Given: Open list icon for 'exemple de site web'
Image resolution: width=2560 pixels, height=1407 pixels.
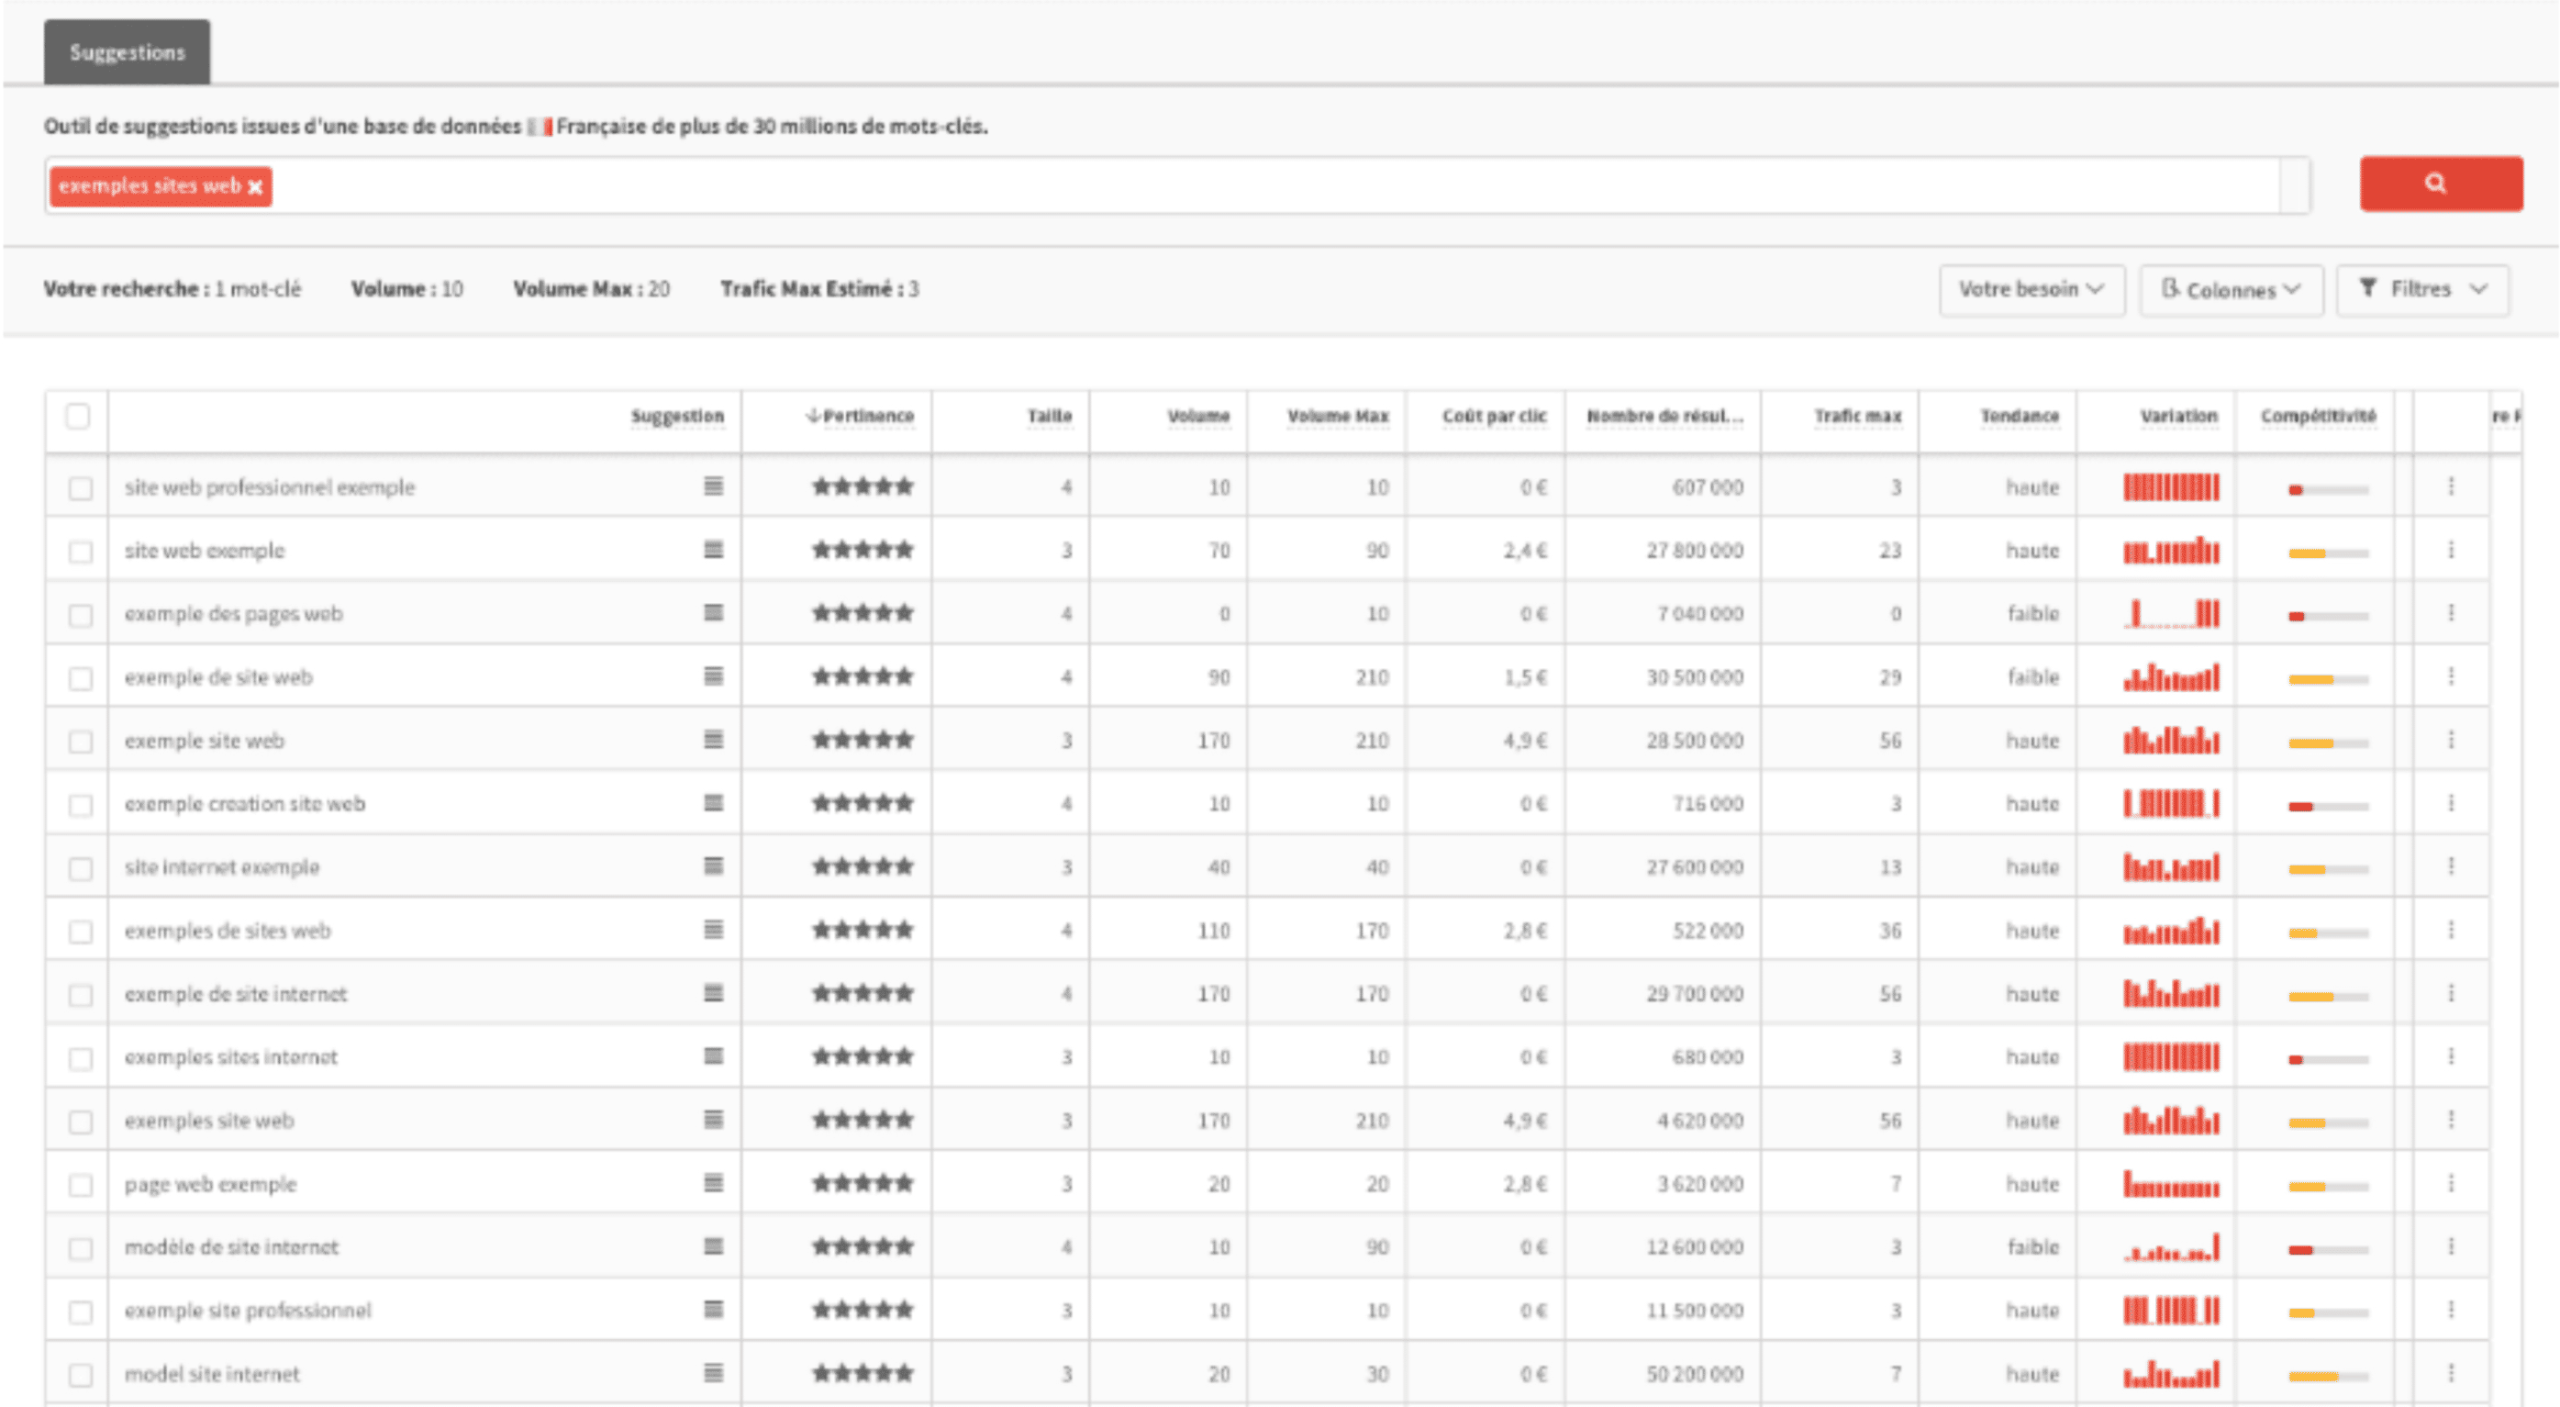Looking at the screenshot, I should click(x=713, y=676).
